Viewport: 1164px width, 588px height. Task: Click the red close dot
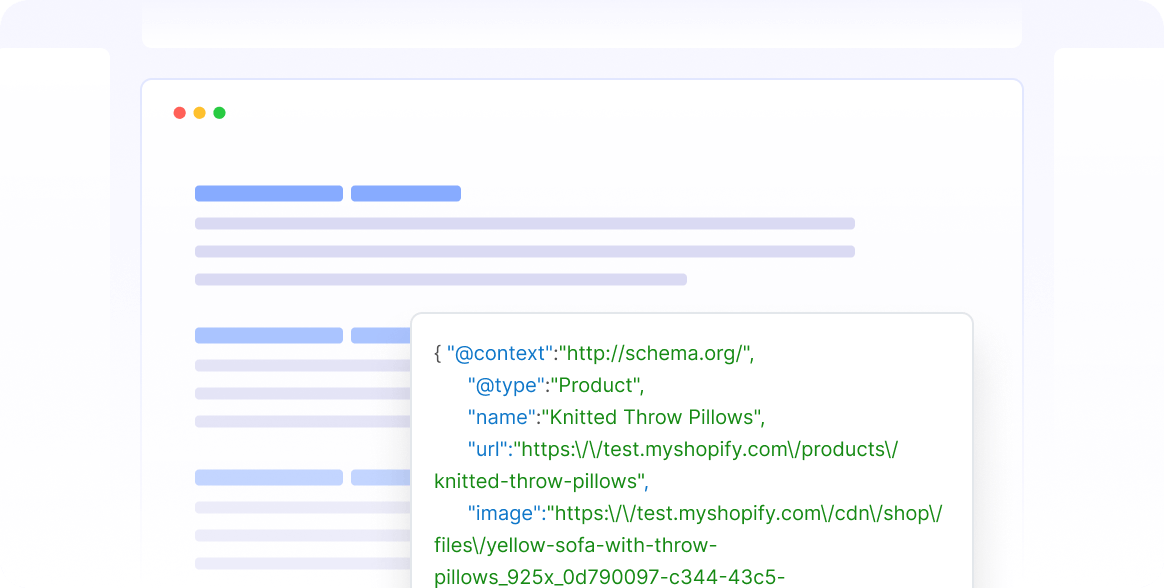(x=180, y=113)
